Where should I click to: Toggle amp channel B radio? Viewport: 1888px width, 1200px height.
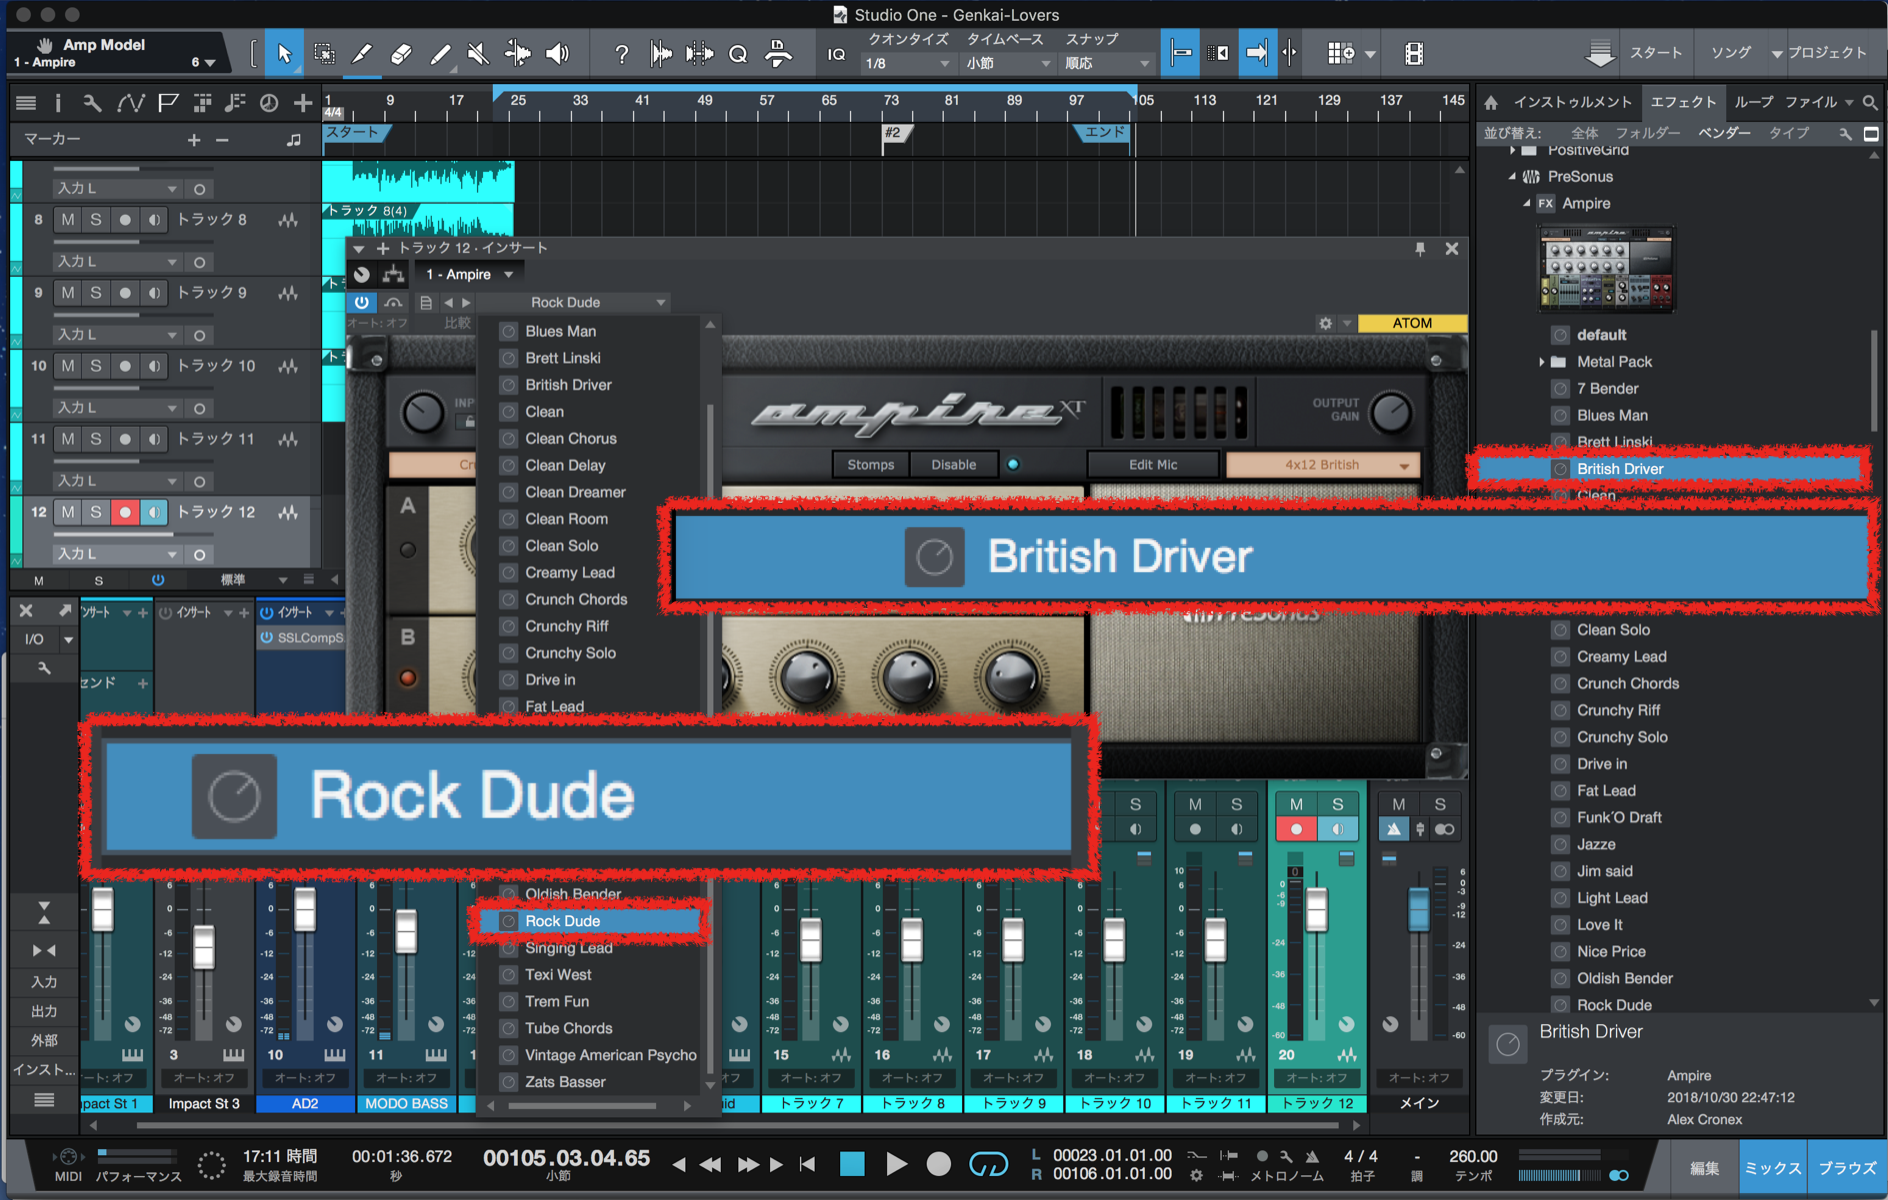pos(407,678)
